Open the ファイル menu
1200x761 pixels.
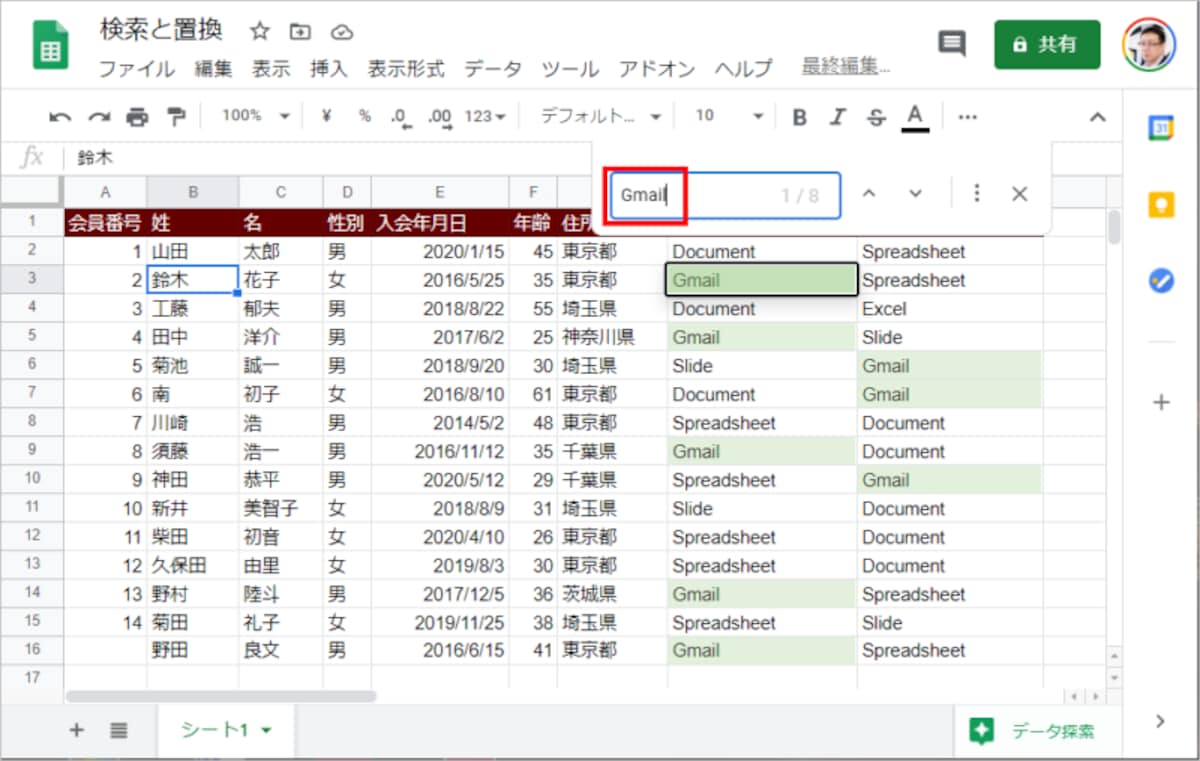136,69
